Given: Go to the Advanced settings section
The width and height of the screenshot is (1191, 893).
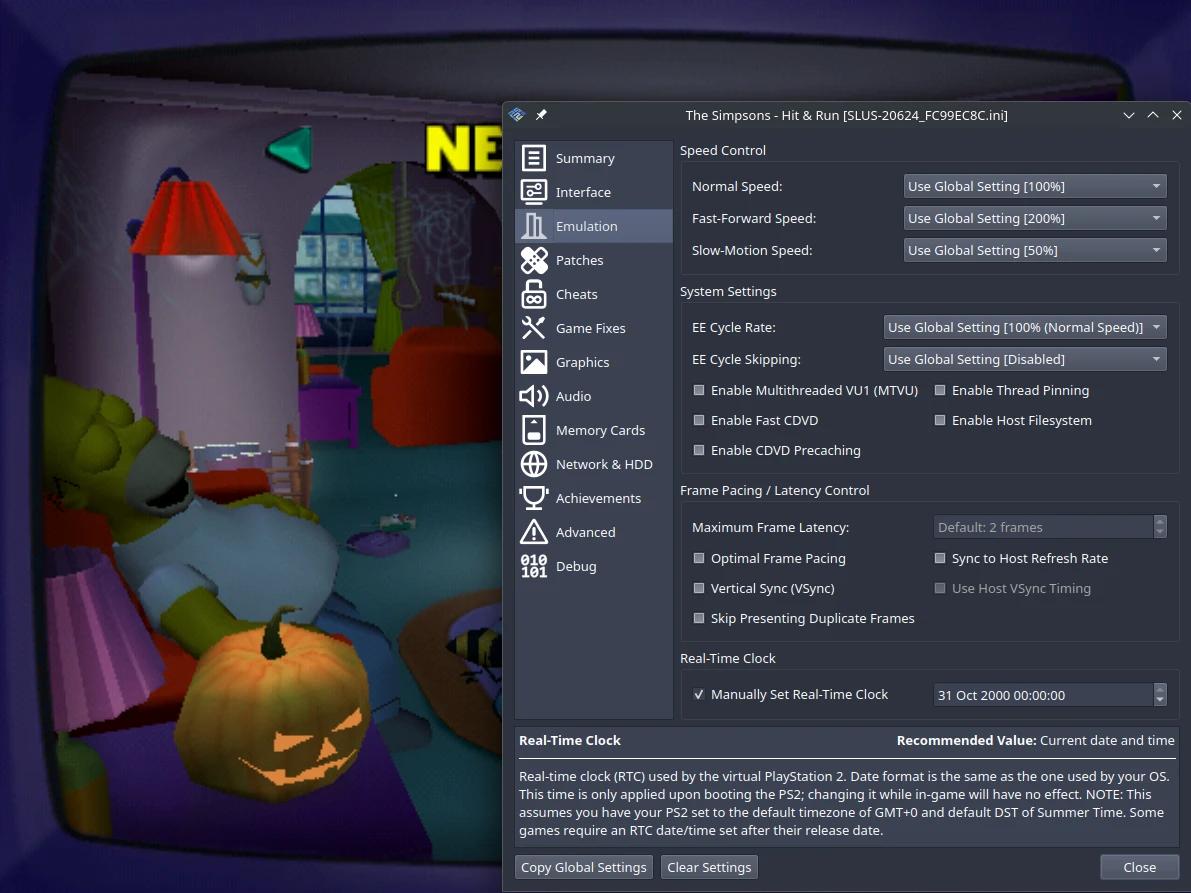Looking at the screenshot, I should 585,533.
